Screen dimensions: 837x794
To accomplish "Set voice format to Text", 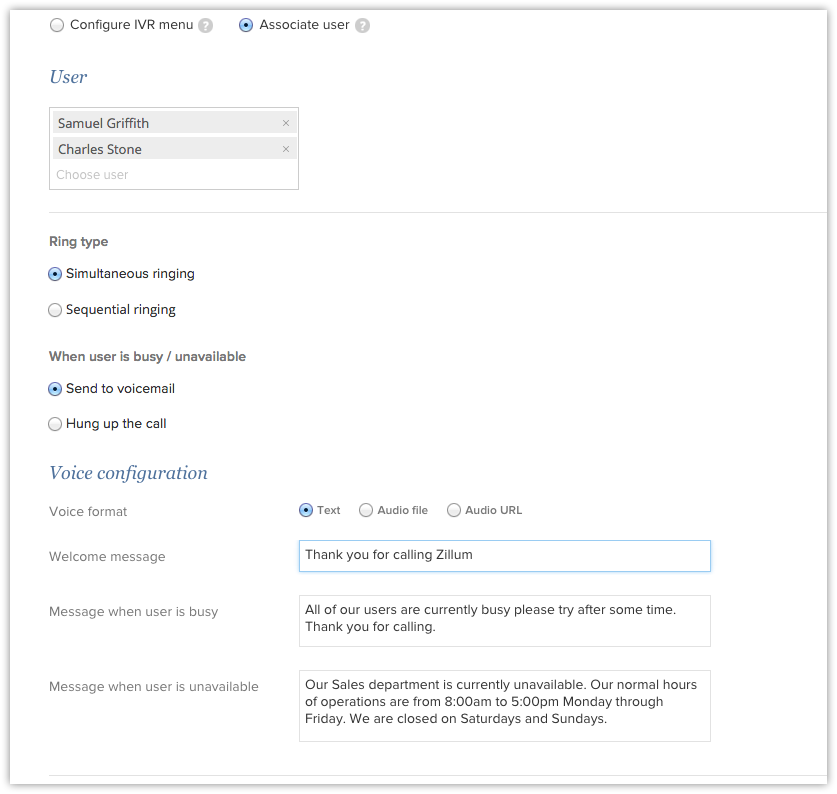I will point(306,510).
